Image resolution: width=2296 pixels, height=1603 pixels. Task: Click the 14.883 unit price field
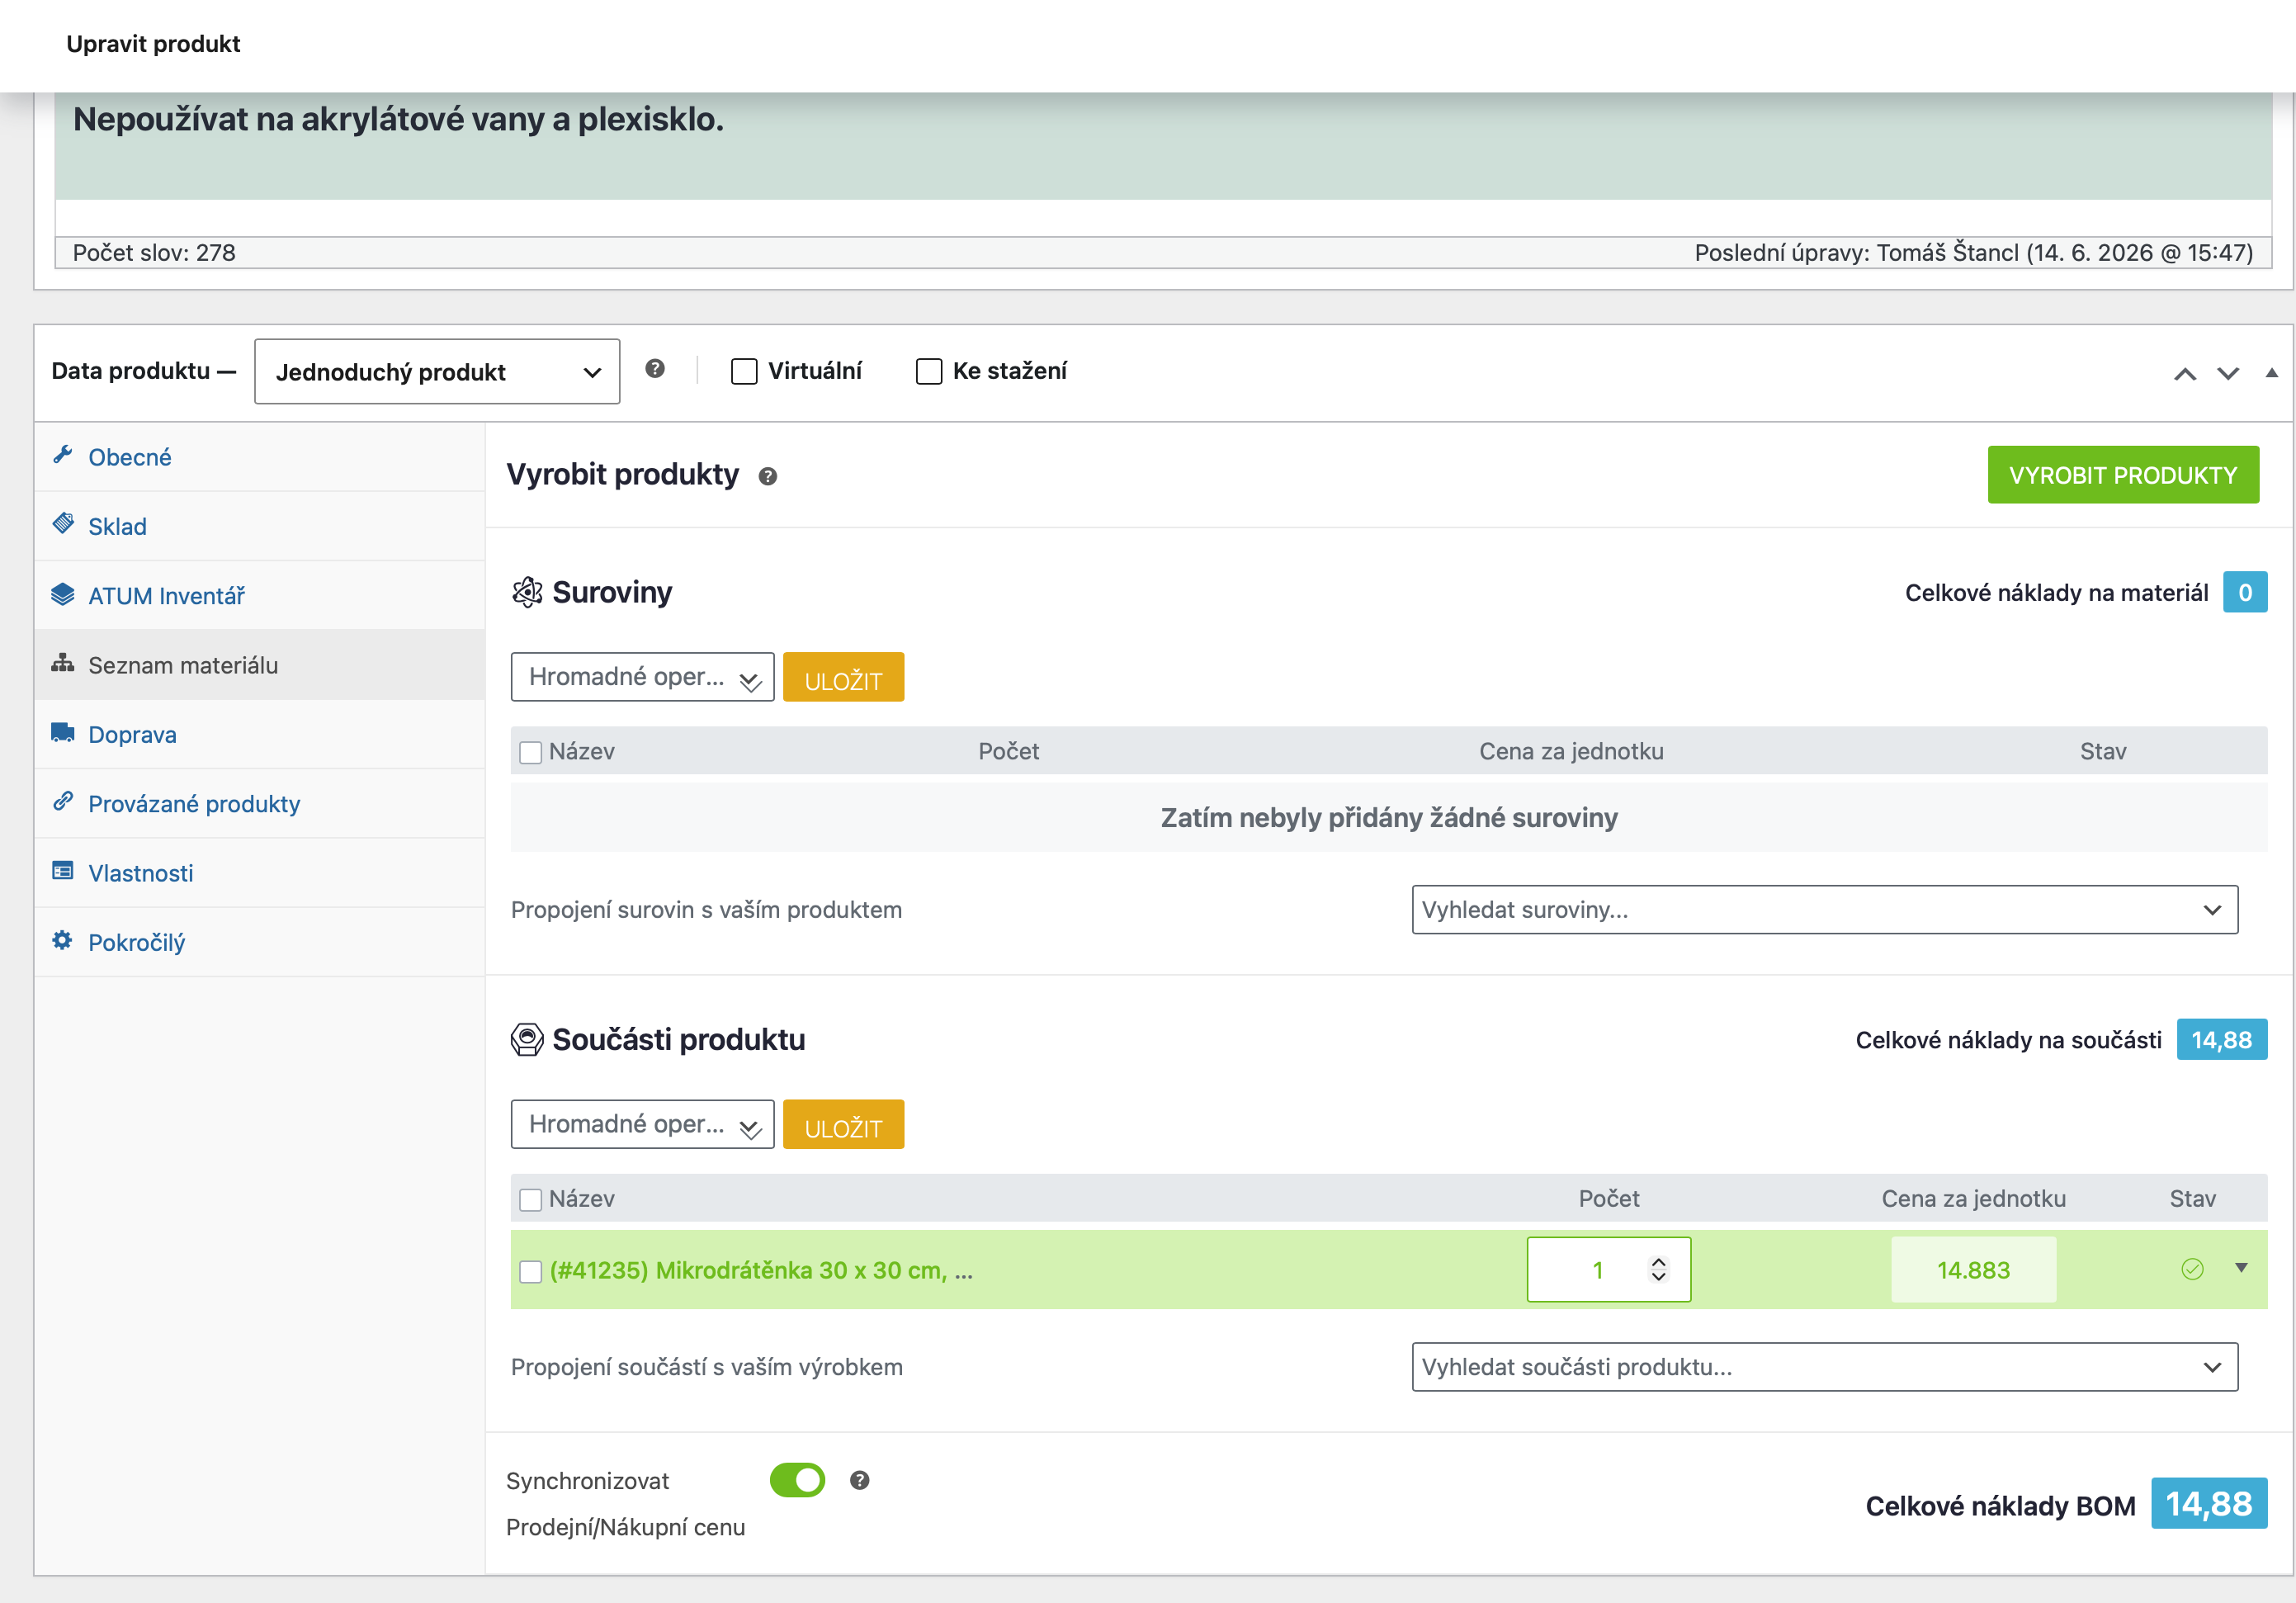pos(1973,1269)
